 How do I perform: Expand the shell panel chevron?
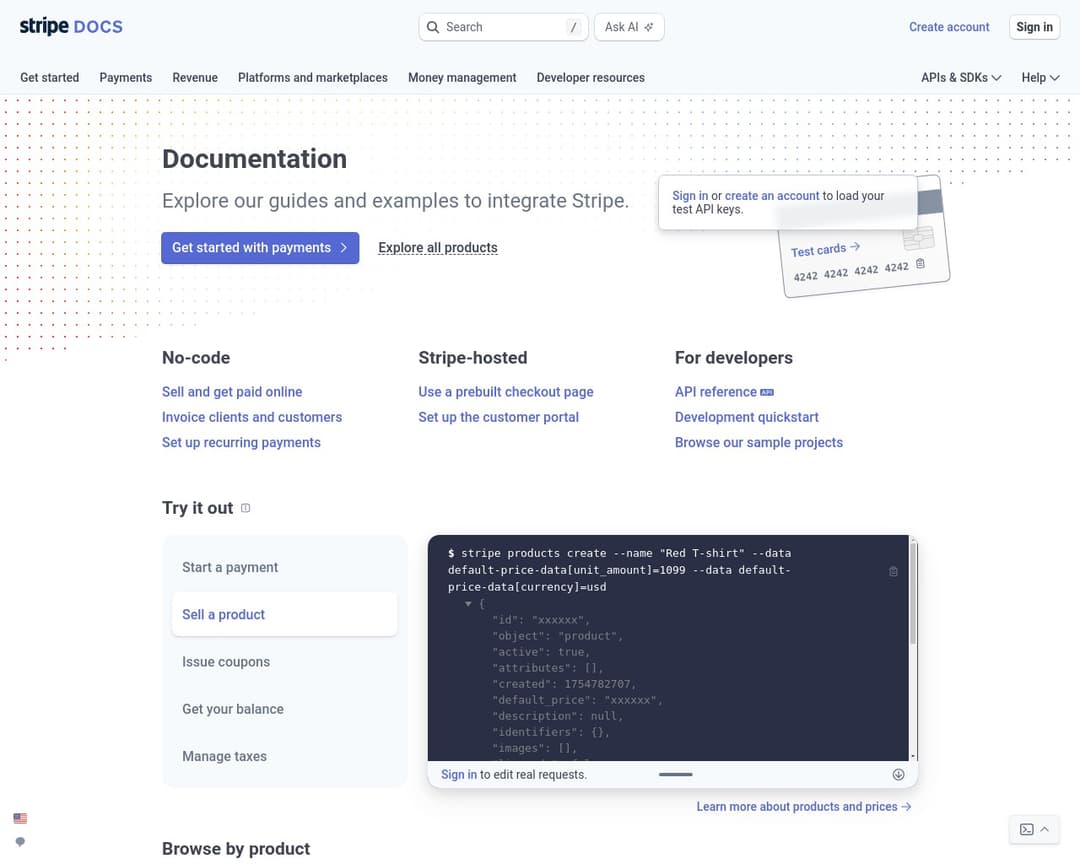pos(1044,830)
